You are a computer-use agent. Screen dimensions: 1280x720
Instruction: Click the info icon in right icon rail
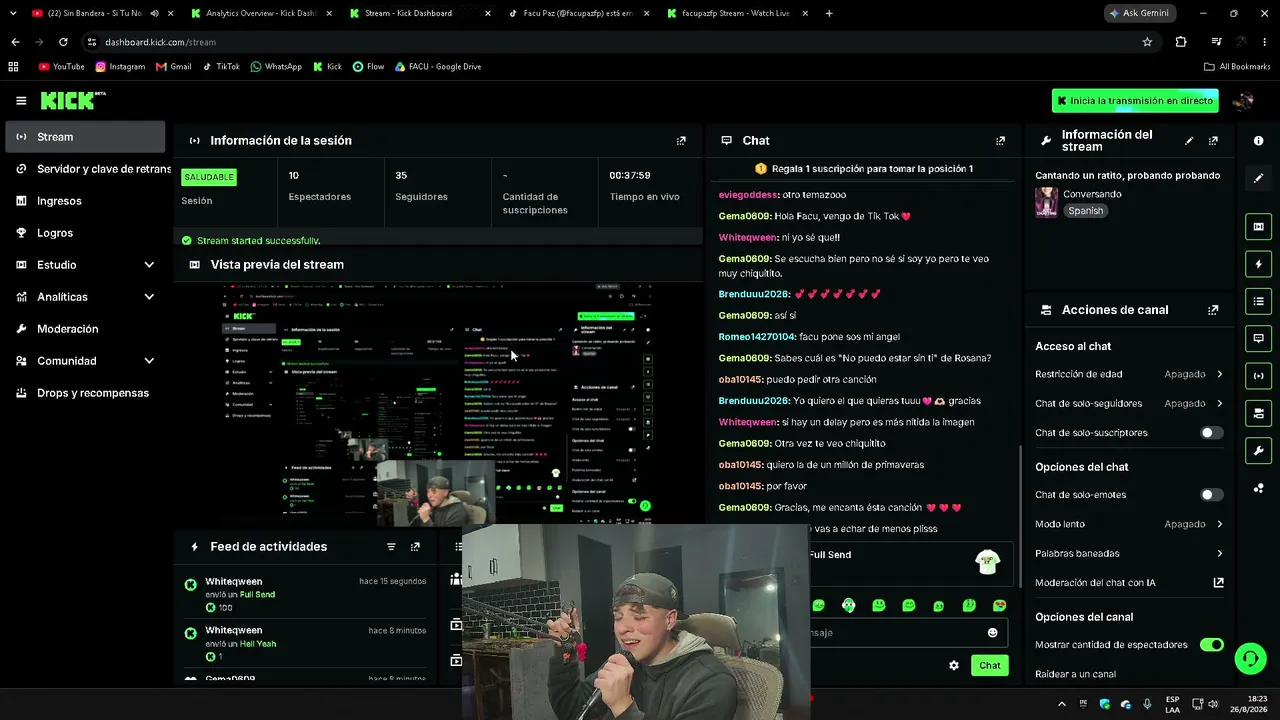click(1258, 141)
